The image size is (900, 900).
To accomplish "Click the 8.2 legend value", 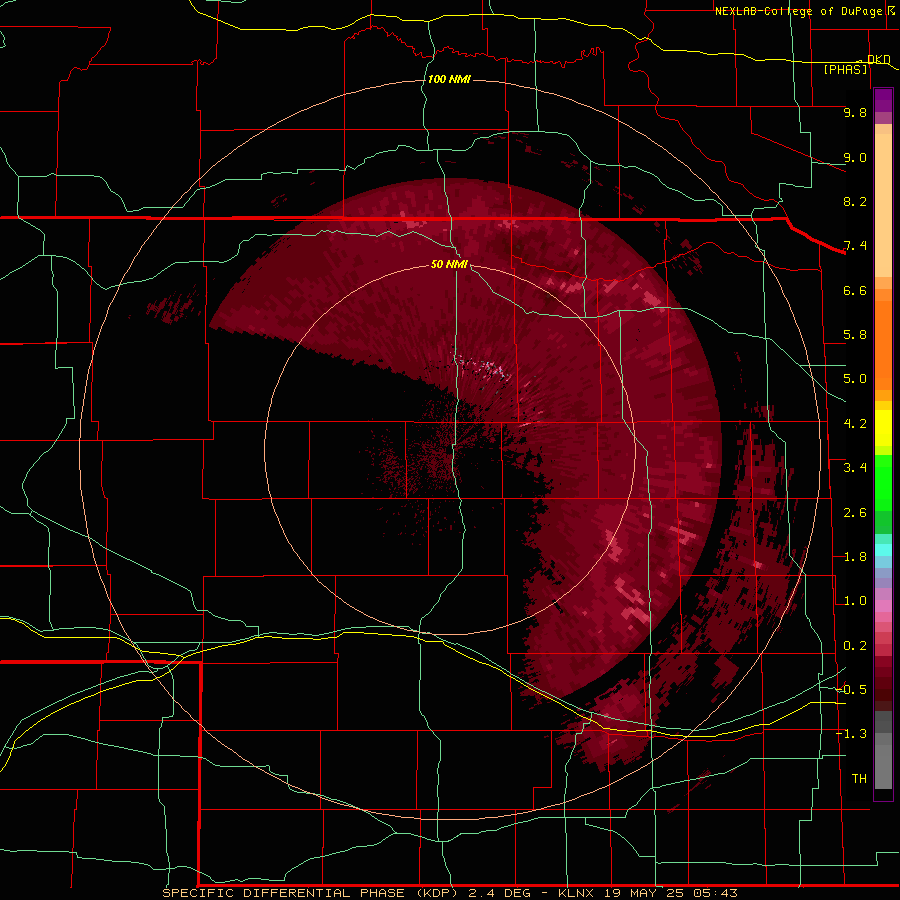I will (x=855, y=201).
